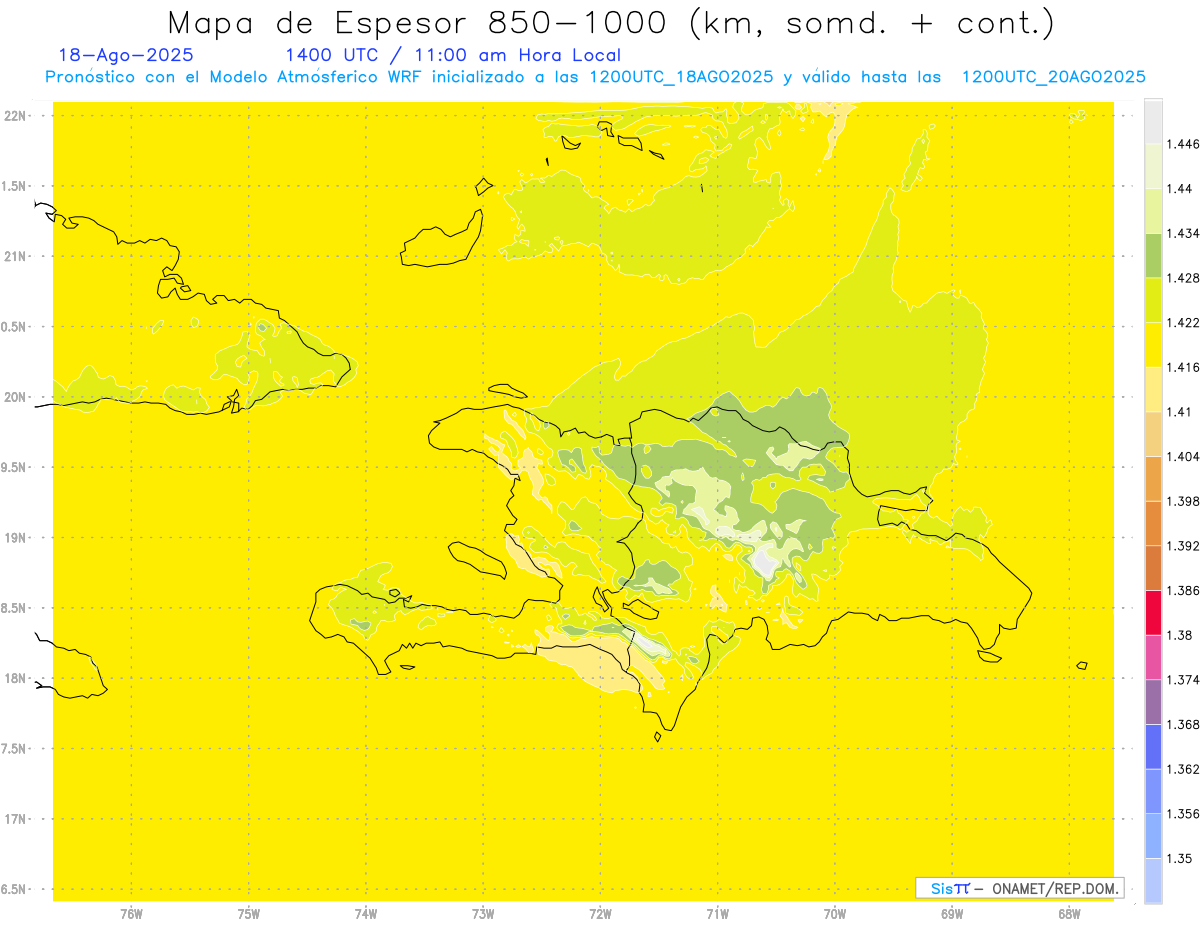1200x927 pixels.
Task: Click the '22N' latitude label
Action: pyautogui.click(x=15, y=116)
